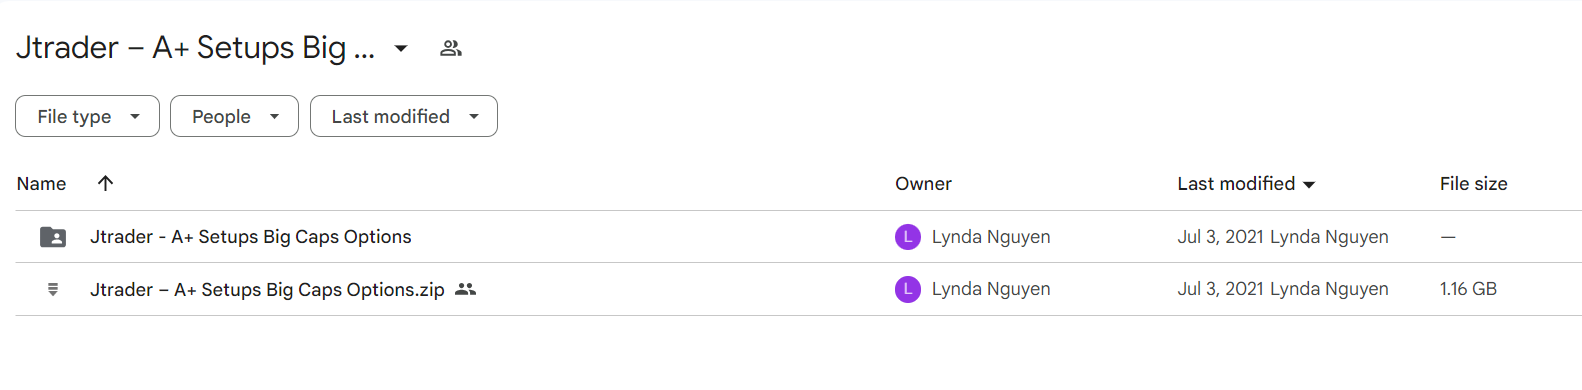Viewport: 1582px width, 390px height.
Task: Click the zip file icon in second row
Action: coord(53,289)
